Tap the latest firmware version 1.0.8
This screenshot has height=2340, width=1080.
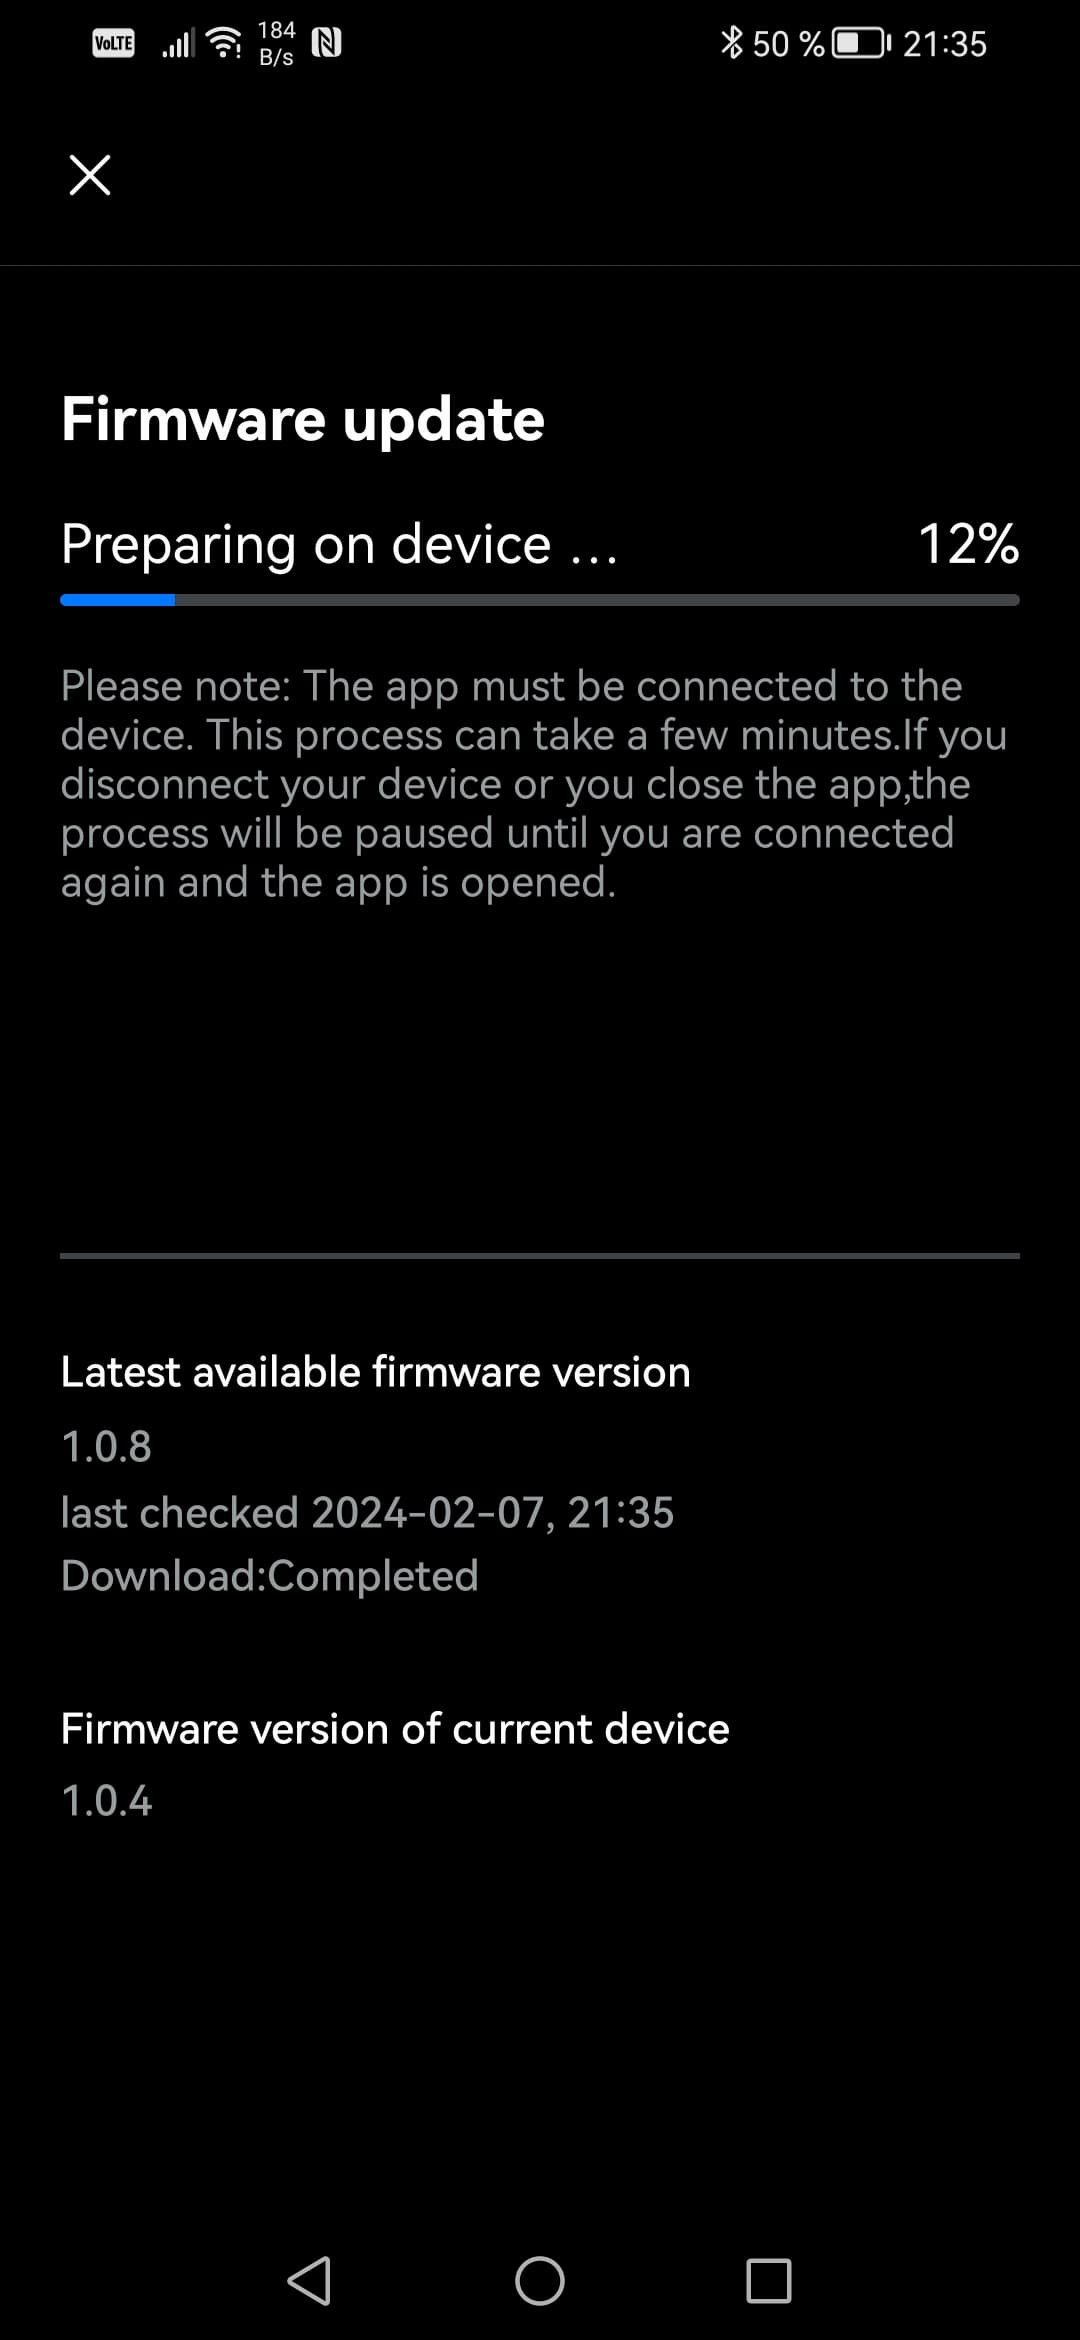107,1446
